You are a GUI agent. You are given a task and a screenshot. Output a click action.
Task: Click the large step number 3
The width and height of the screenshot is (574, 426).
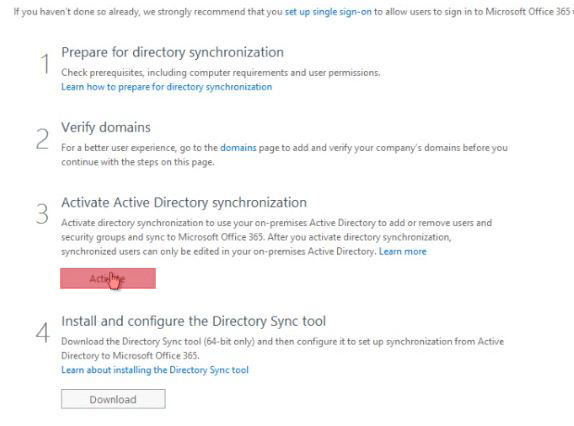(42, 214)
